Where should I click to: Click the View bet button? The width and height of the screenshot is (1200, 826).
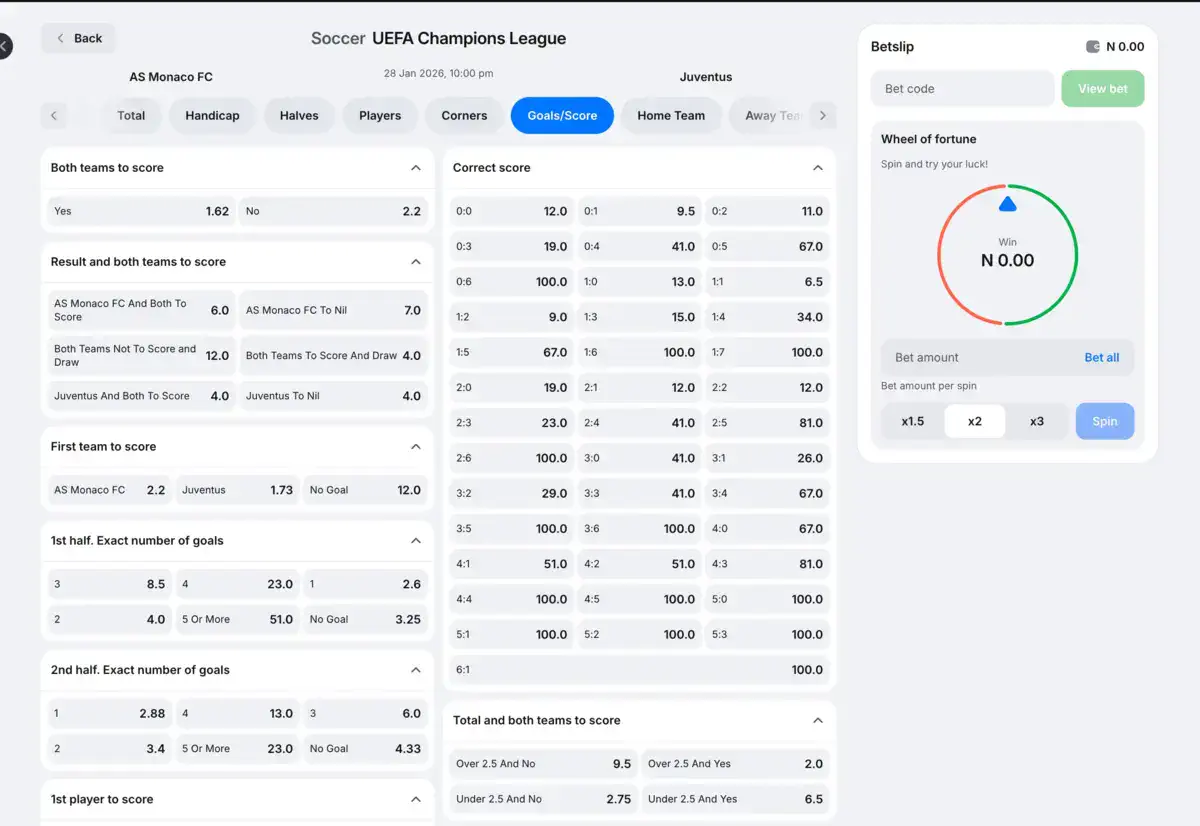pos(1103,89)
